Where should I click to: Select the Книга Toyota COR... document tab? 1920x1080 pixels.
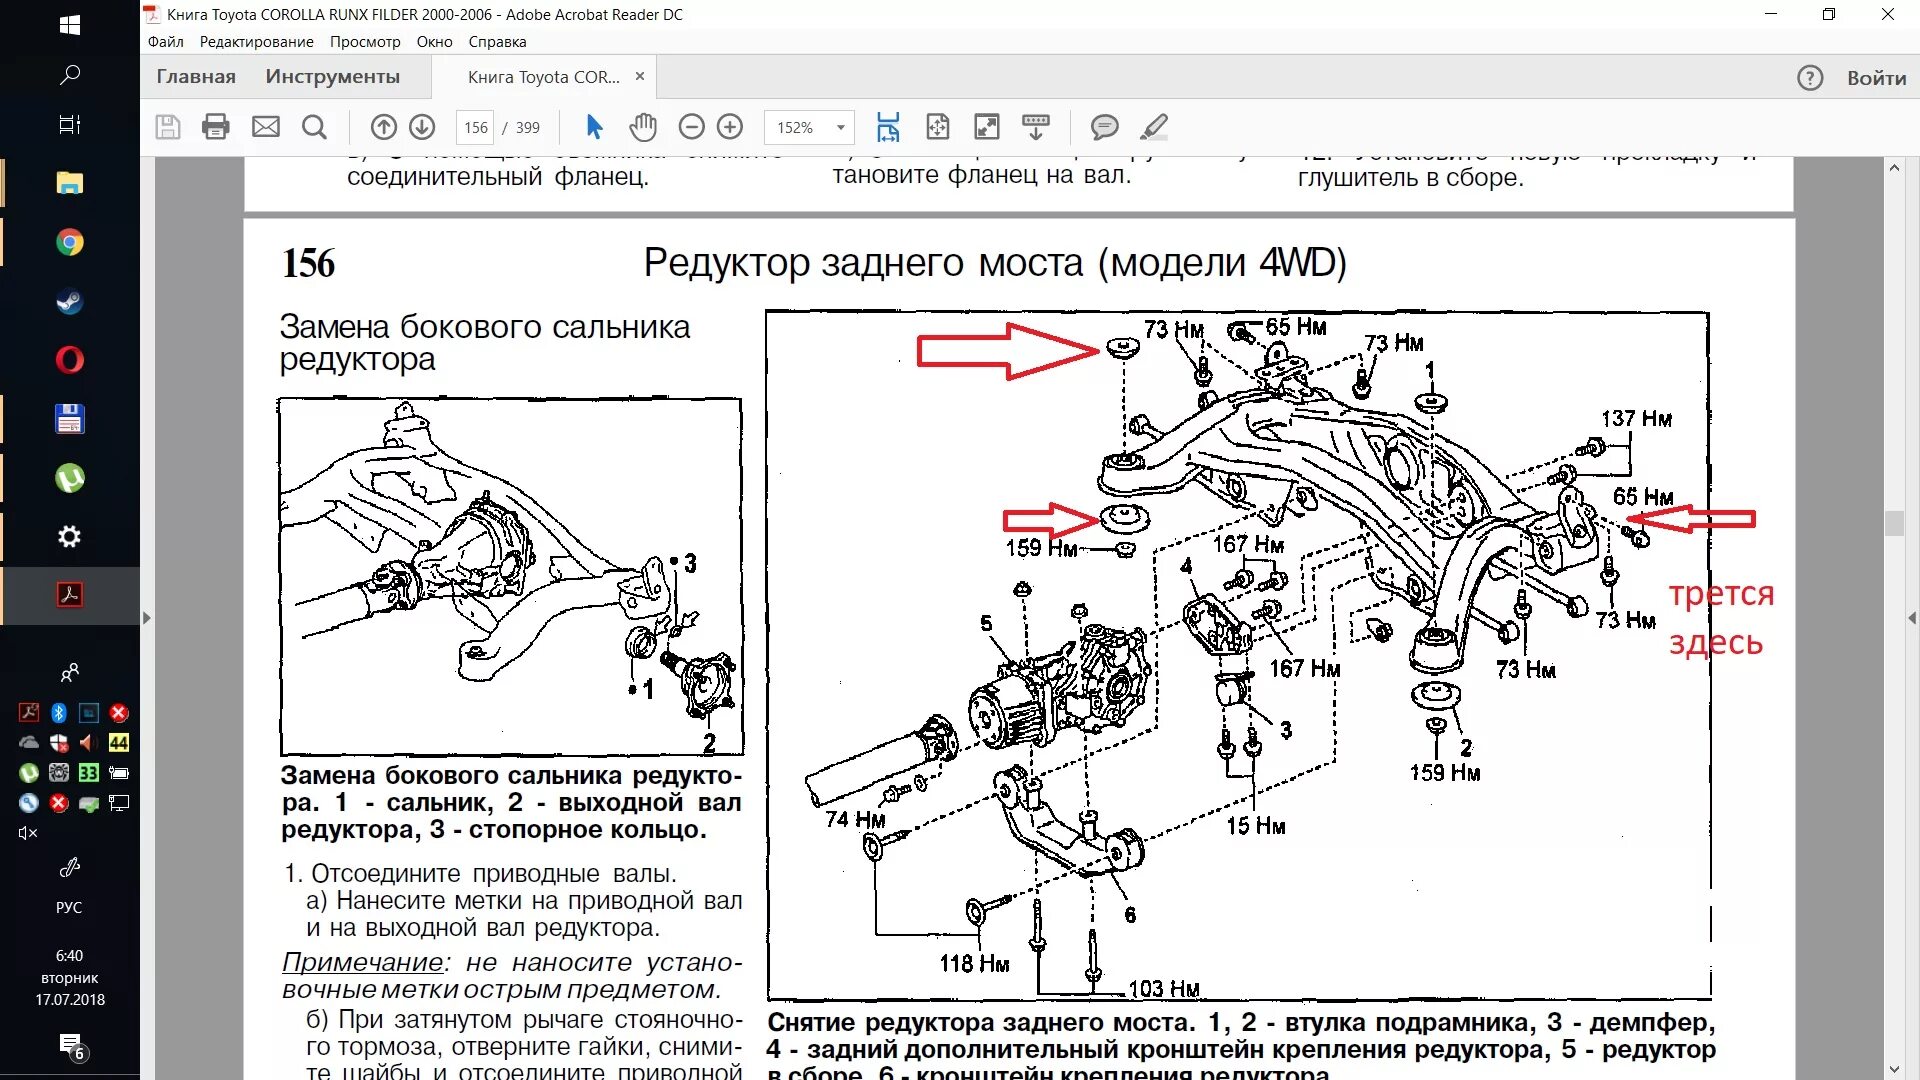pos(544,77)
